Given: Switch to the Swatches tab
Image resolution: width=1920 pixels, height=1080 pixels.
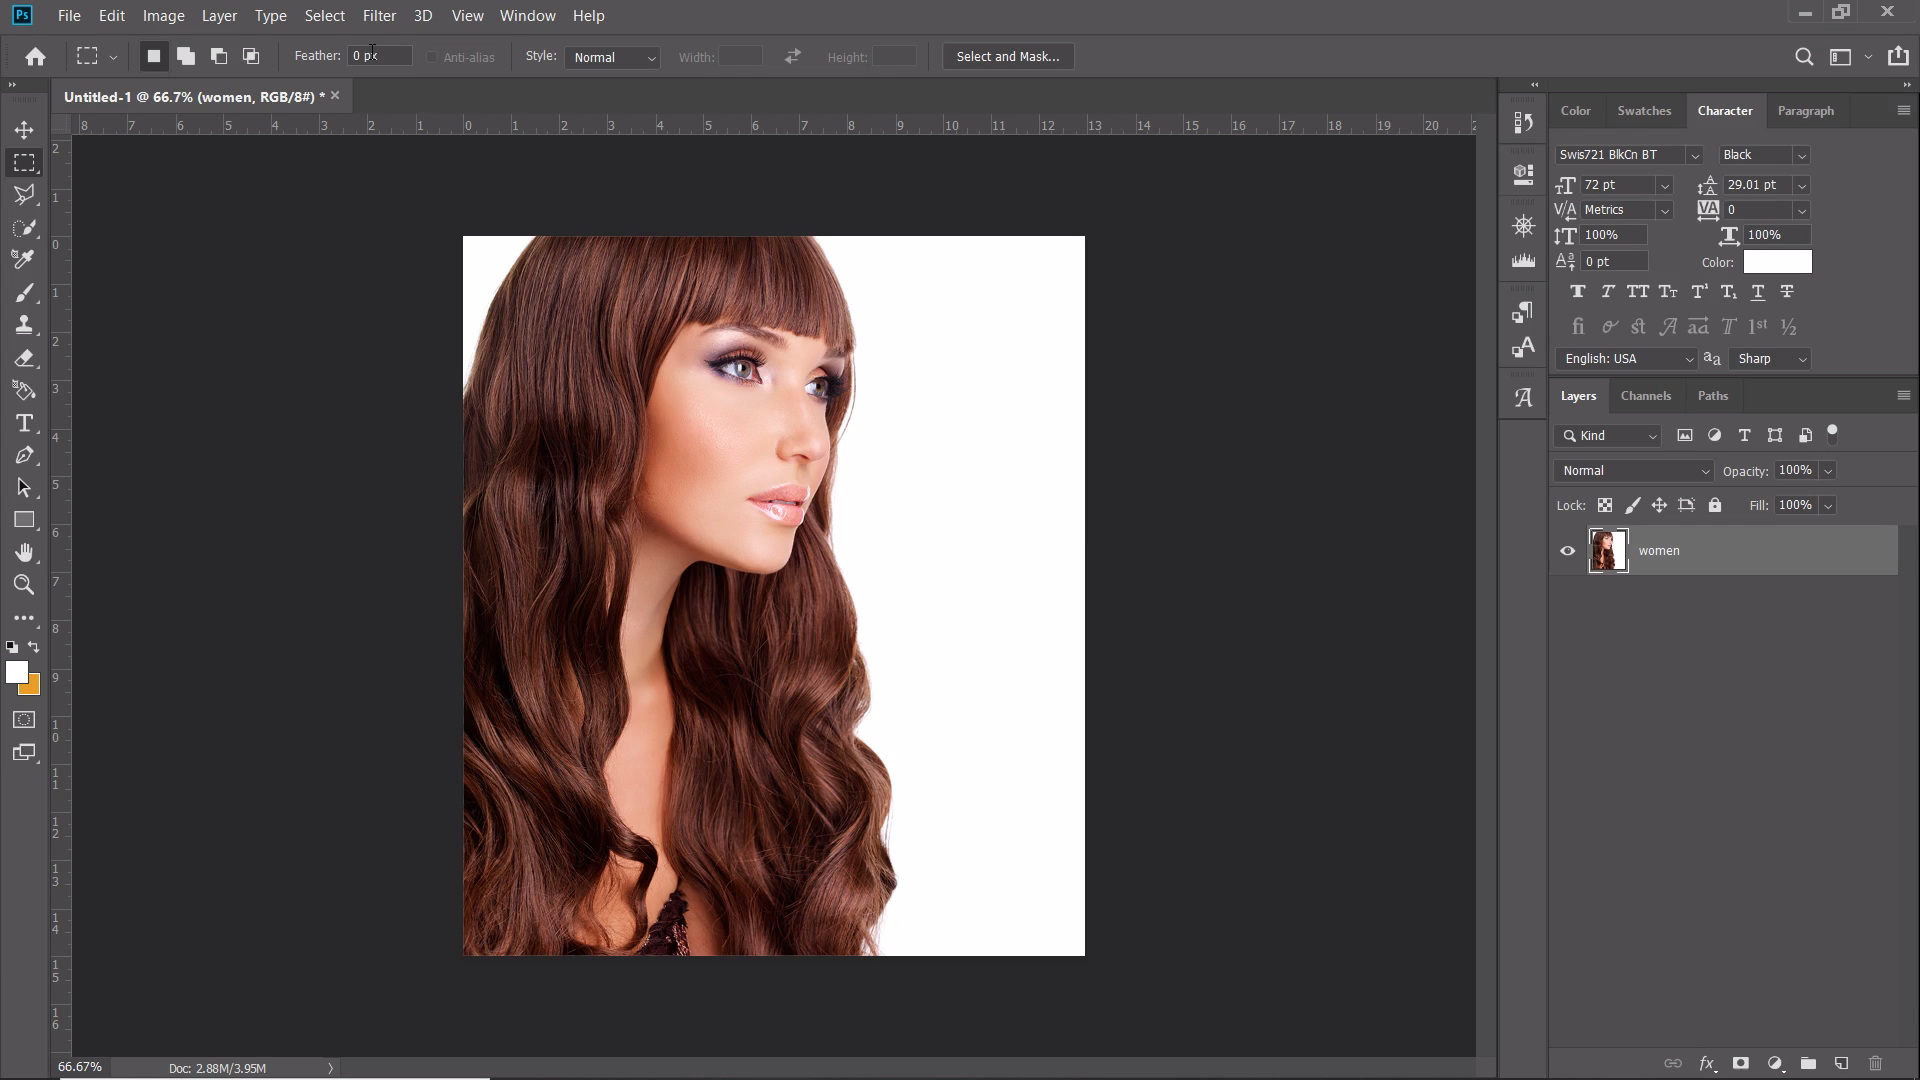Looking at the screenshot, I should pyautogui.click(x=1644, y=111).
